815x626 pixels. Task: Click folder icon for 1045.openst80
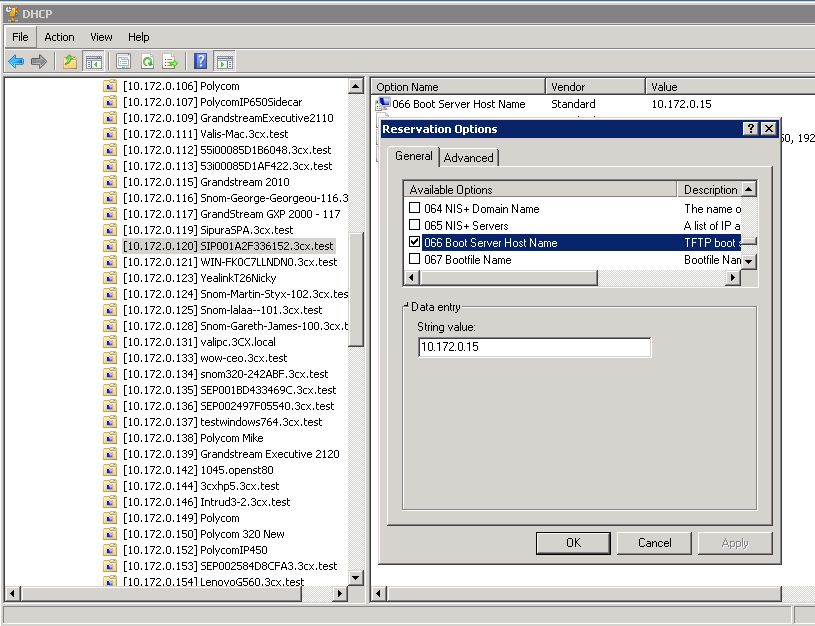(110, 470)
